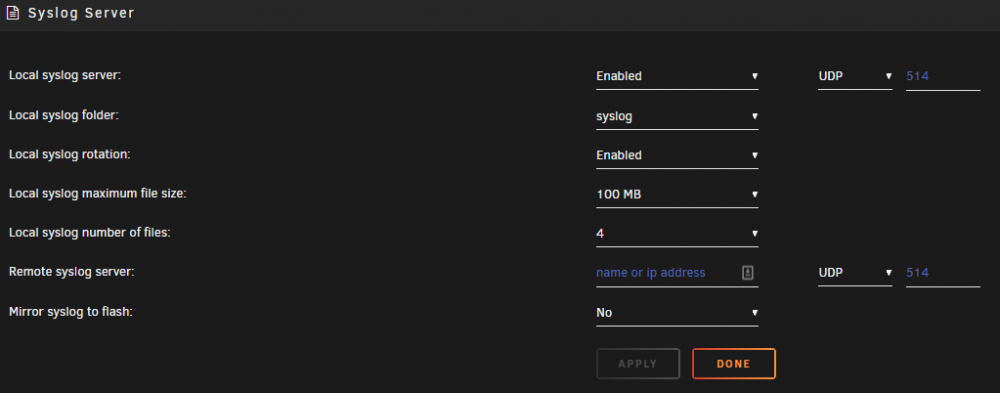Screen dimensions: 1000x393
Task: Click the Done button
Action: click(x=734, y=364)
